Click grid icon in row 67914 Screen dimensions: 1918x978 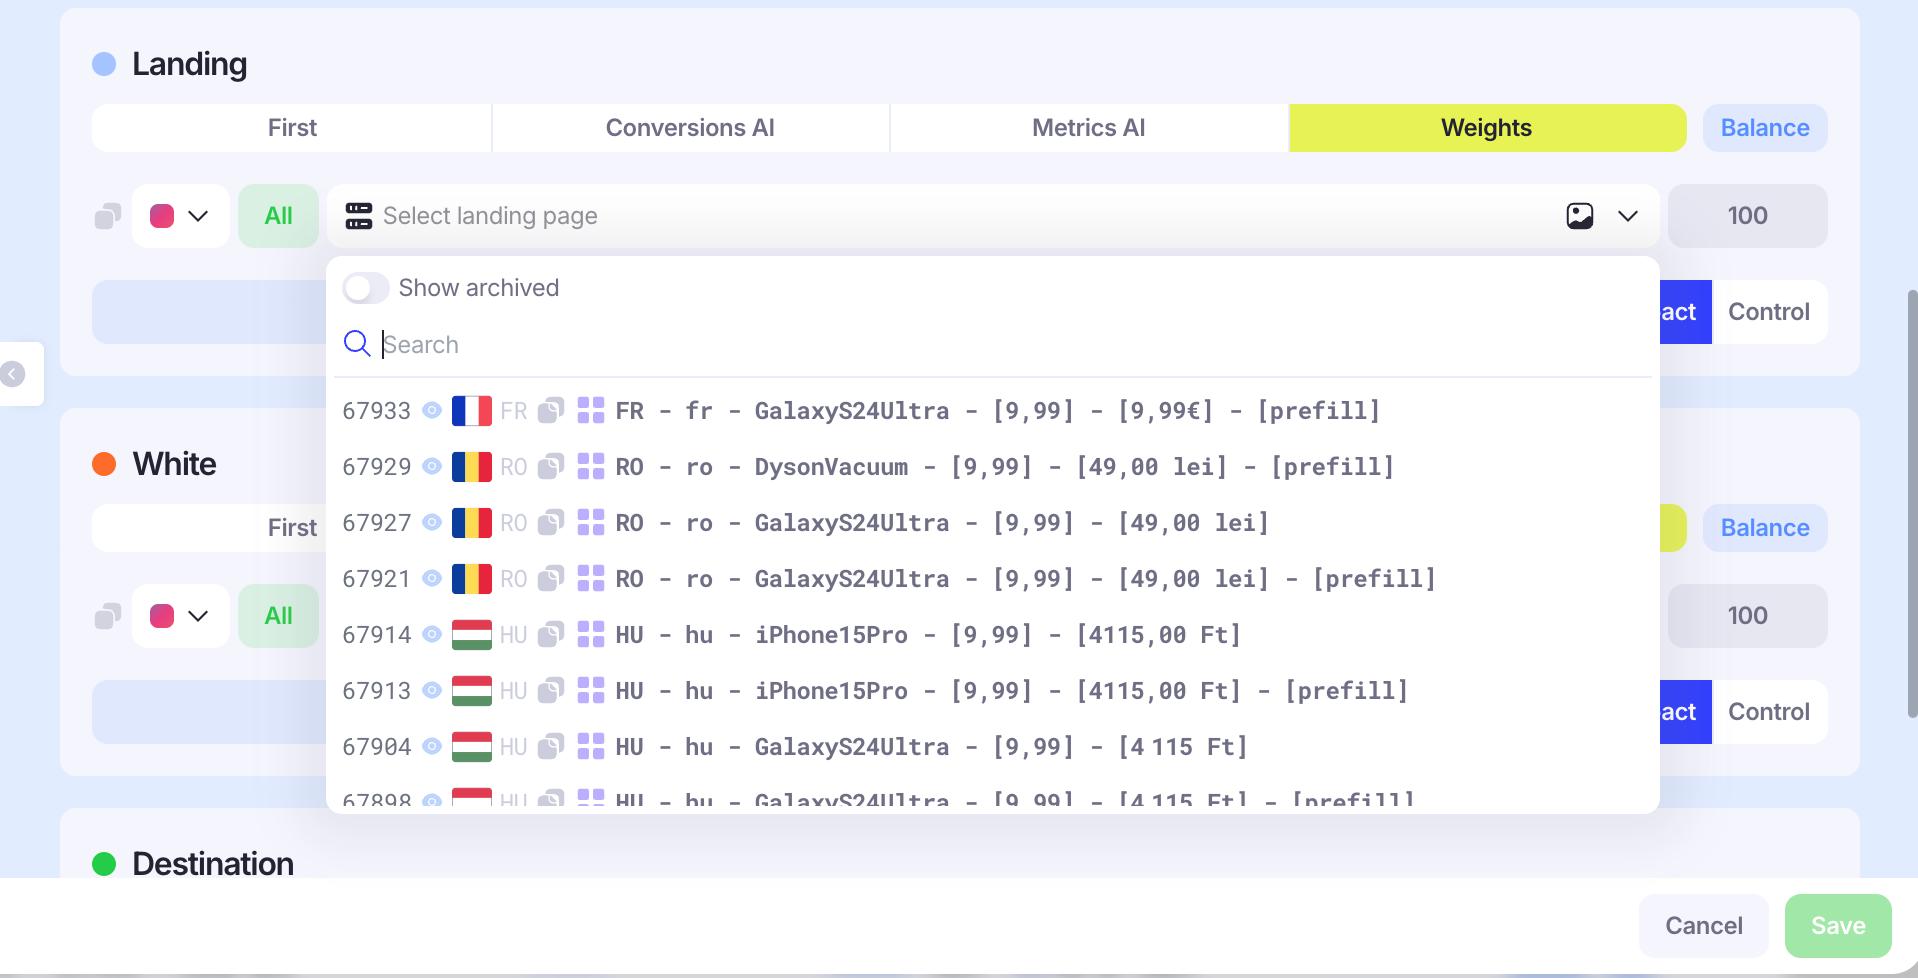tap(591, 634)
